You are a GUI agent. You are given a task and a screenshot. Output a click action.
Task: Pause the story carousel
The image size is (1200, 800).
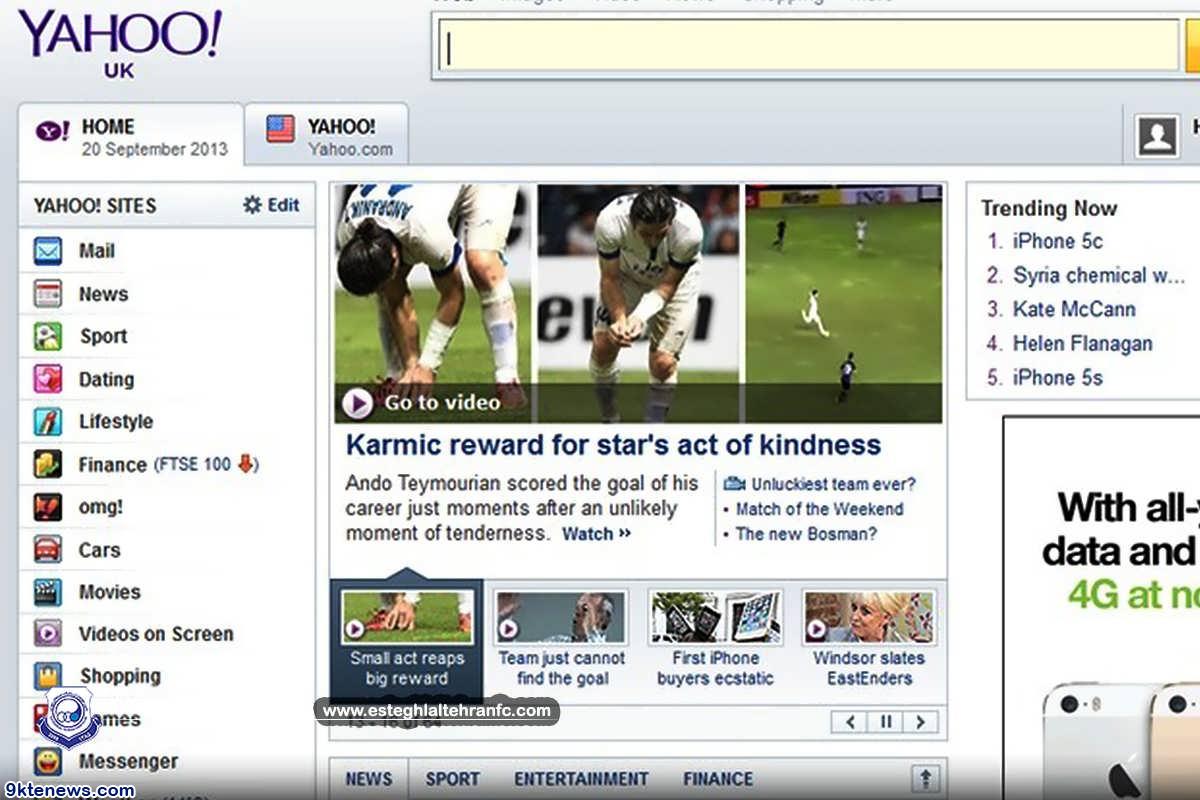886,722
